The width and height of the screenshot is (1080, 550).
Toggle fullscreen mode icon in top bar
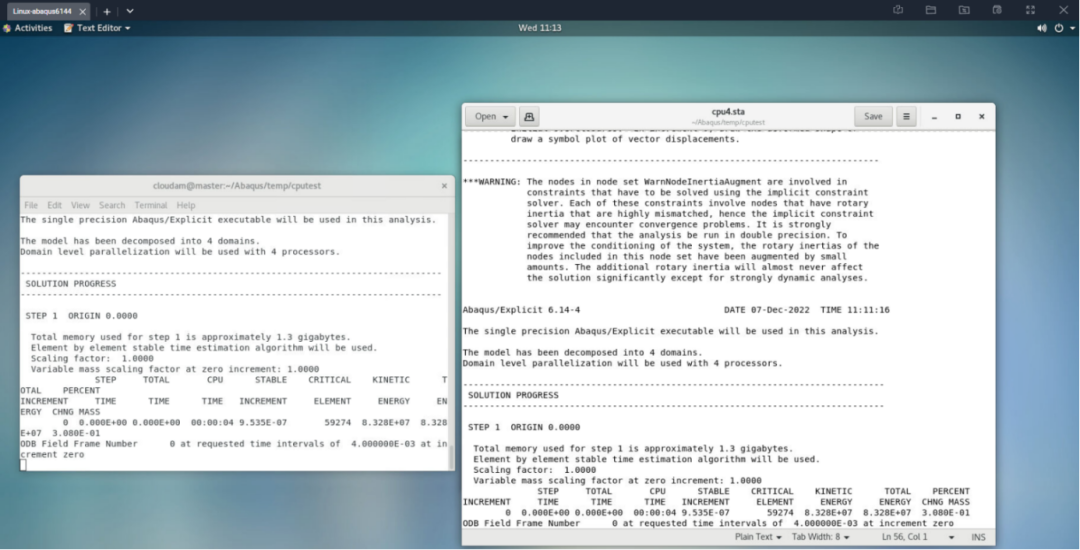1030,10
